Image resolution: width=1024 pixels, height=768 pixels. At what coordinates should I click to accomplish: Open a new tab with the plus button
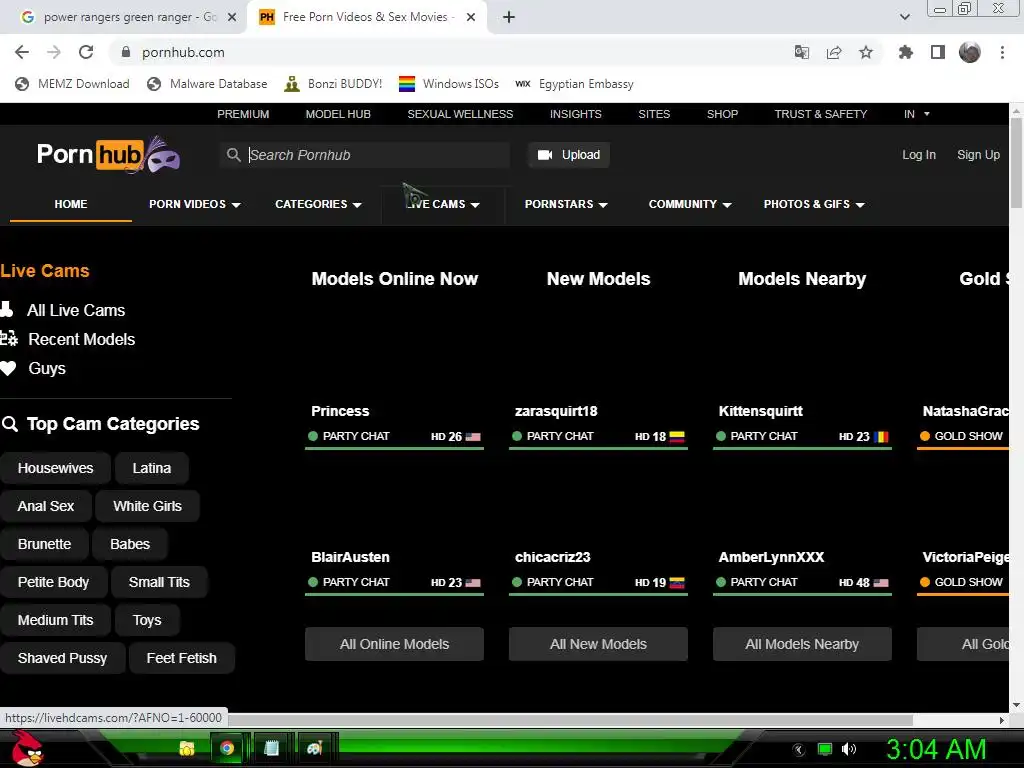tap(509, 17)
